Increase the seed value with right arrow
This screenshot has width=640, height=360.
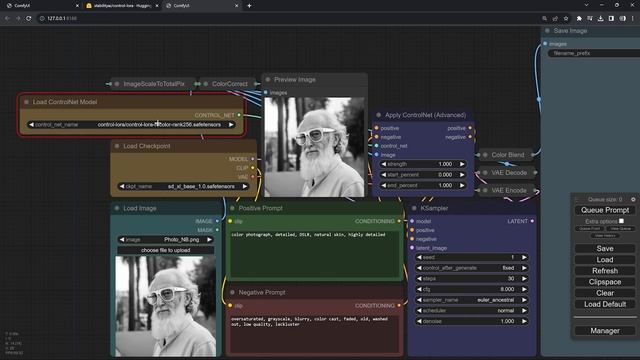524,258
